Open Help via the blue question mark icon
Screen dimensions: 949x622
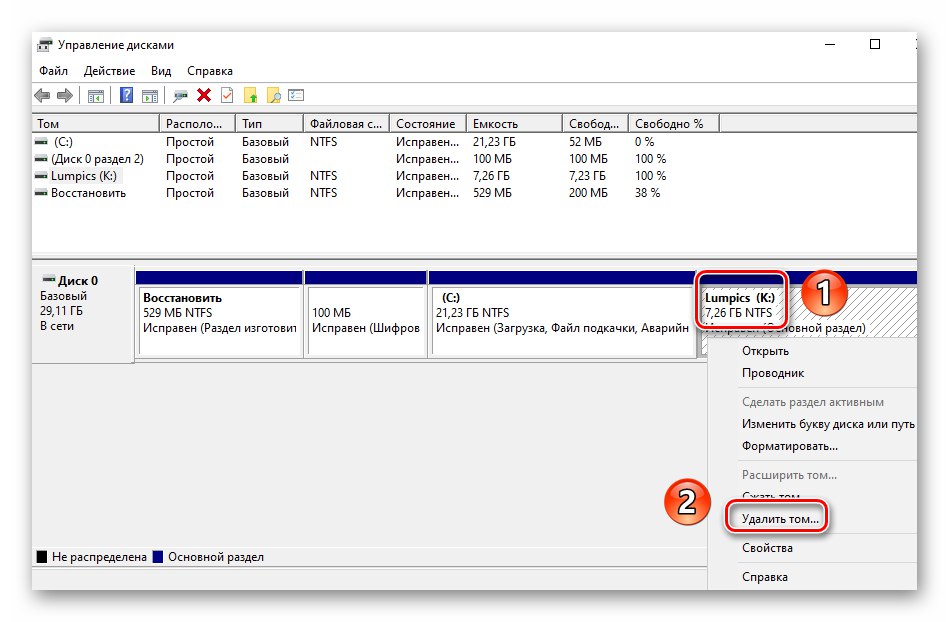point(126,95)
